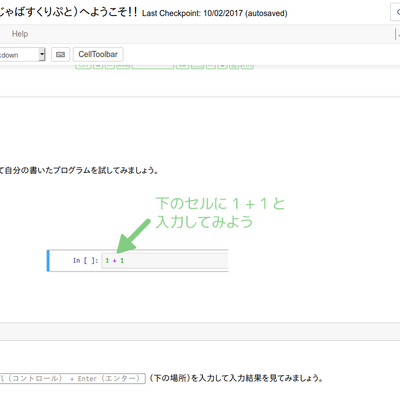400x400 pixels.
Task: Click the CellToolbar button
Action: click(98, 54)
